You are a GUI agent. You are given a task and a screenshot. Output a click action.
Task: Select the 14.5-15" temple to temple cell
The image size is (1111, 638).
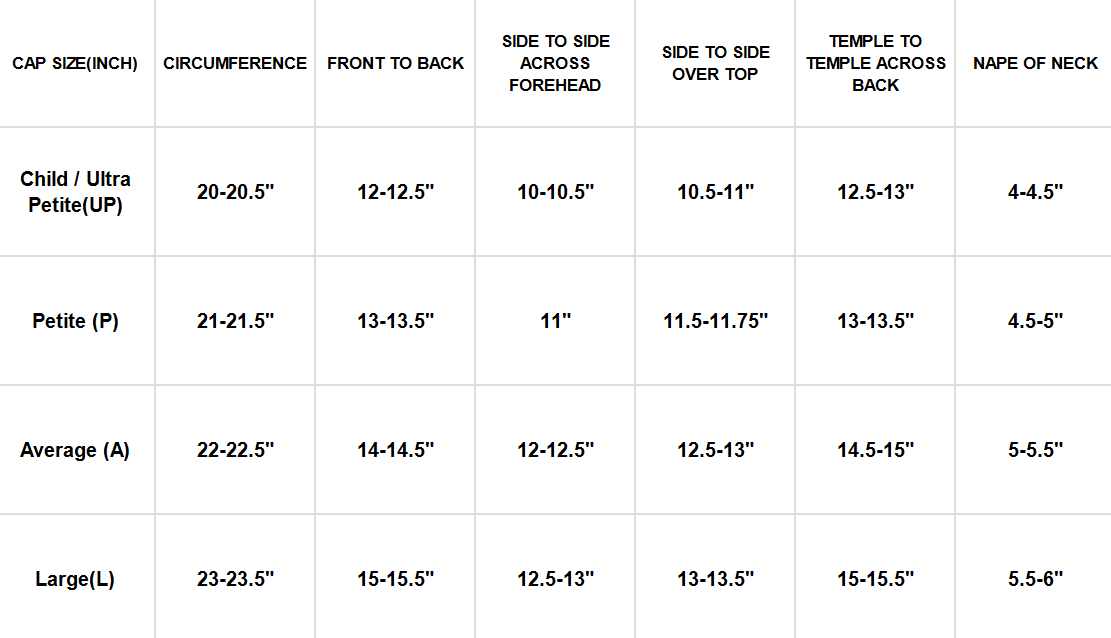(876, 450)
